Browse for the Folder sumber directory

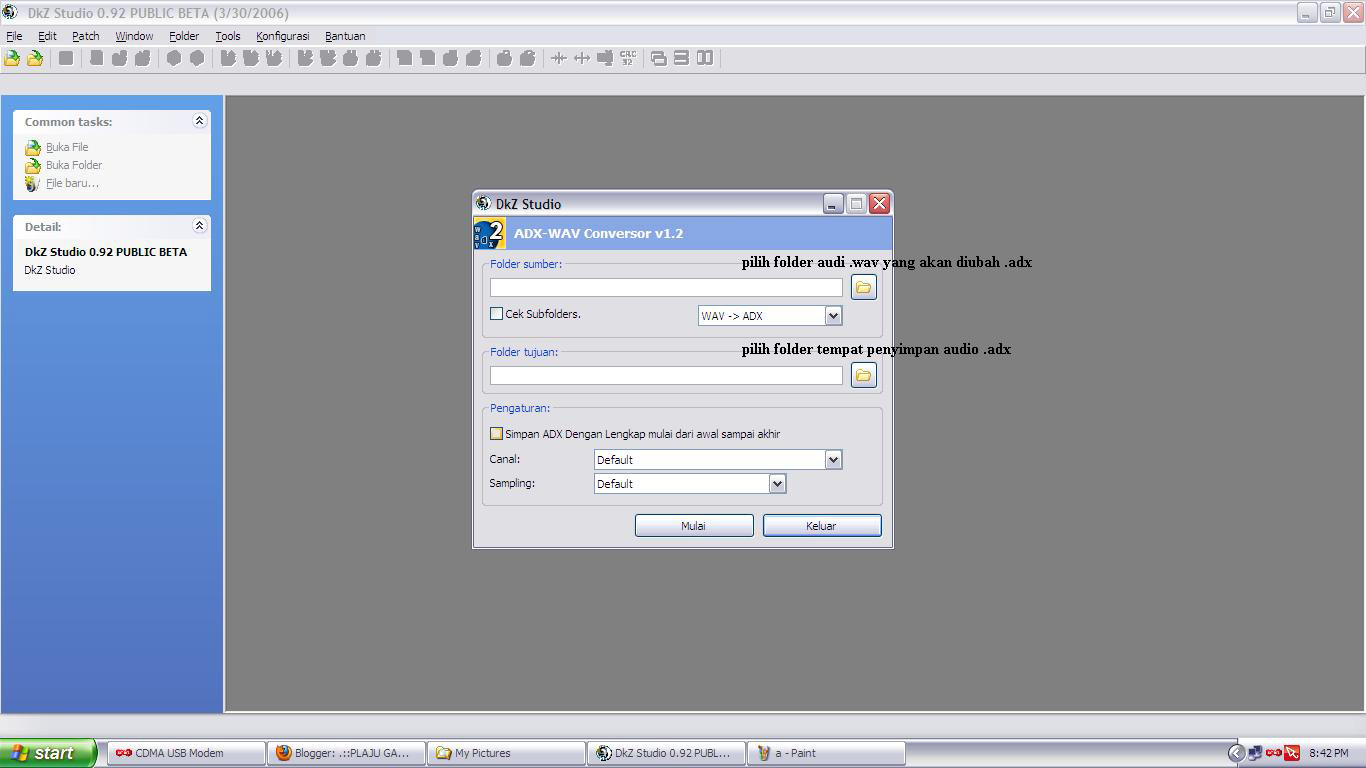pyautogui.click(x=863, y=287)
